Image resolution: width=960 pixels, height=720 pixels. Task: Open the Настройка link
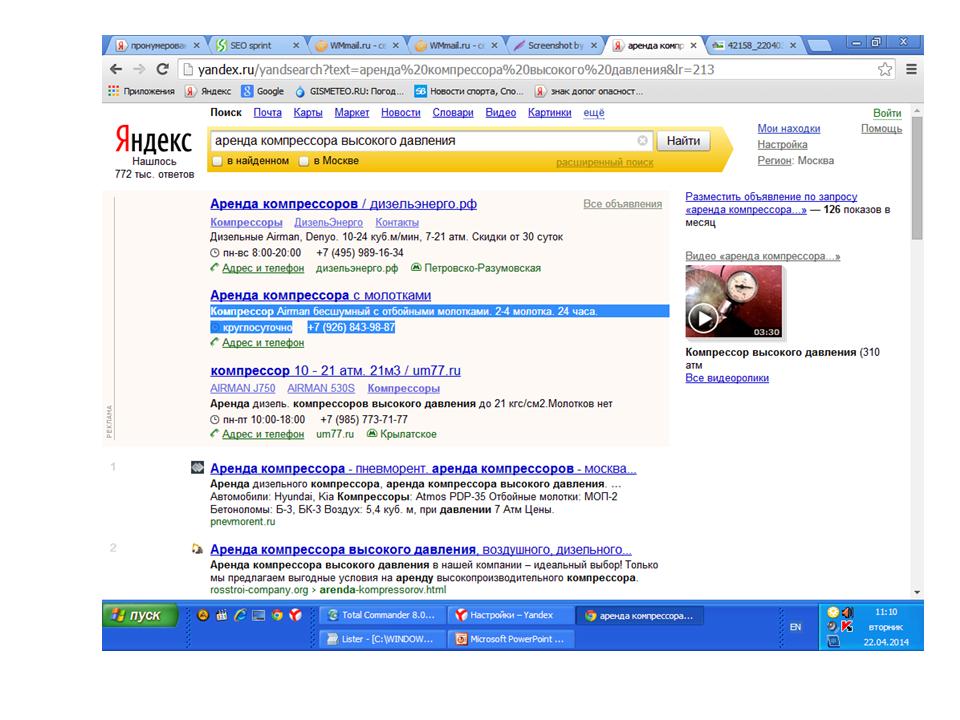(x=782, y=144)
